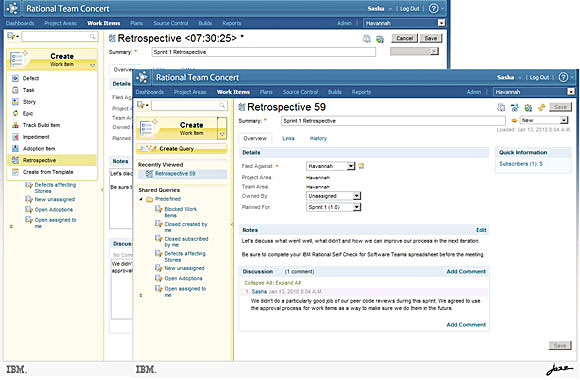580x380 pixels.
Task: Open Subscribers (1): S link in Quick Information
Action: [521, 164]
